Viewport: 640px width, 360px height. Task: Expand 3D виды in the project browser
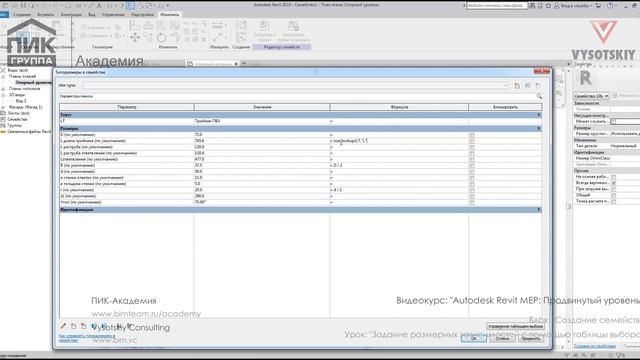pyautogui.click(x=4, y=95)
